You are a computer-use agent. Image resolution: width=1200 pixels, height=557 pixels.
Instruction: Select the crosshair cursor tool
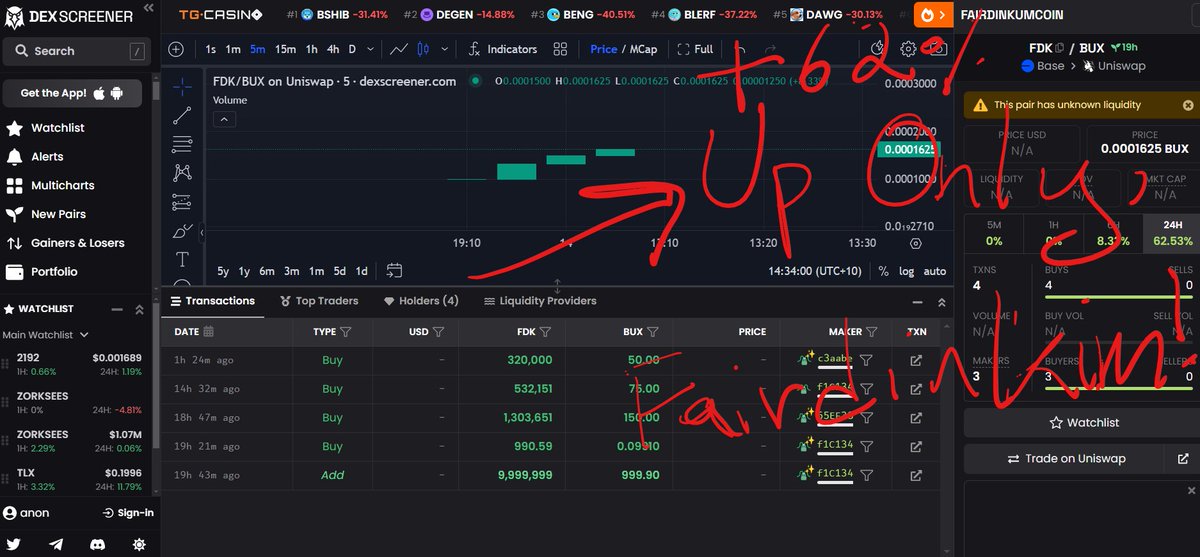coord(182,87)
